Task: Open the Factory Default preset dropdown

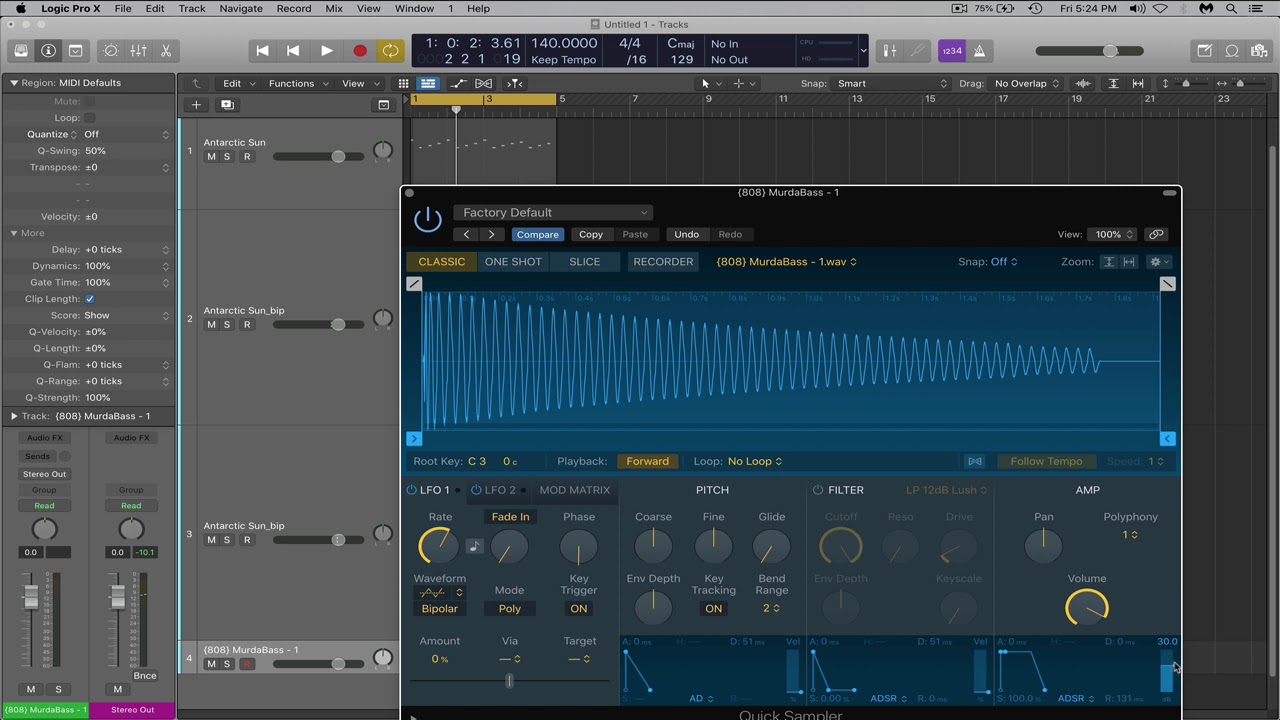Action: pyautogui.click(x=554, y=212)
